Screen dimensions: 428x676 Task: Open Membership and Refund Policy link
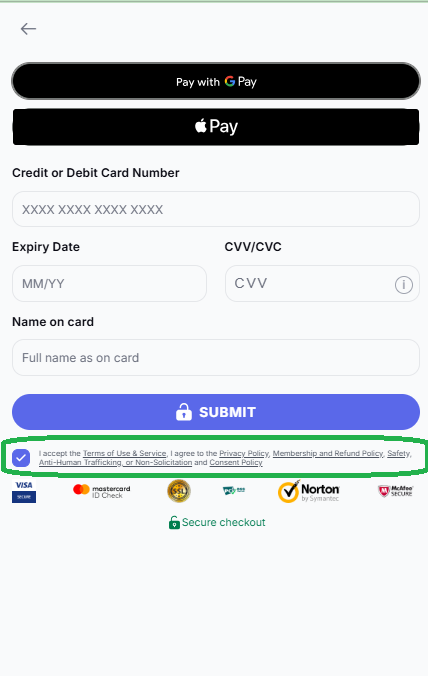pyautogui.click(x=328, y=453)
